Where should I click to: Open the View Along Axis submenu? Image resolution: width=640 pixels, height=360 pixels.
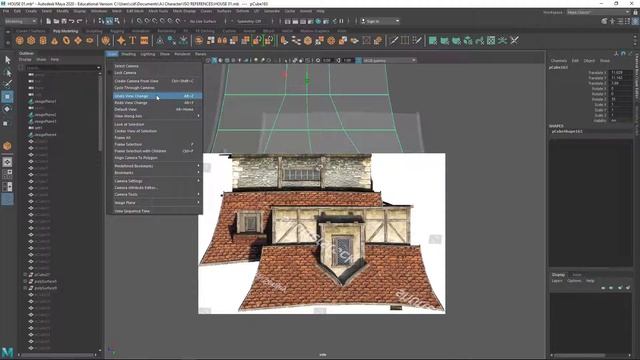(157, 116)
